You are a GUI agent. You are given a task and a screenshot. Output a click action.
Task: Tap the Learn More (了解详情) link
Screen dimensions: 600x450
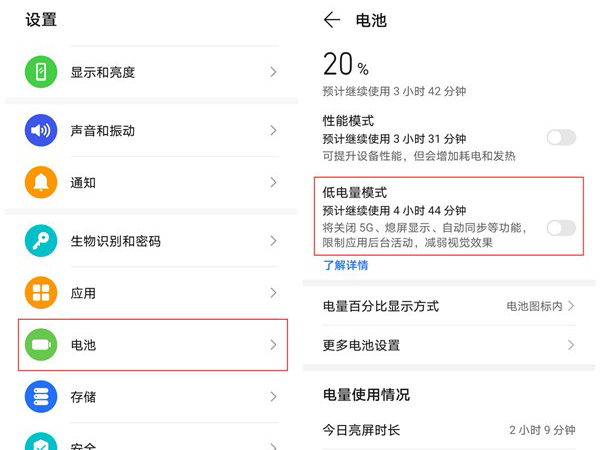pos(345,265)
